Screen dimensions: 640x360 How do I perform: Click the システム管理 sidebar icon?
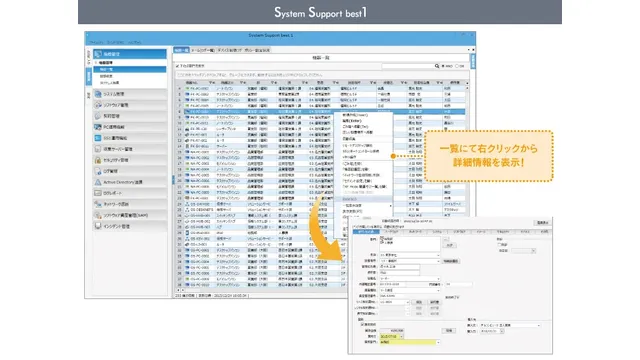[x=98, y=94]
